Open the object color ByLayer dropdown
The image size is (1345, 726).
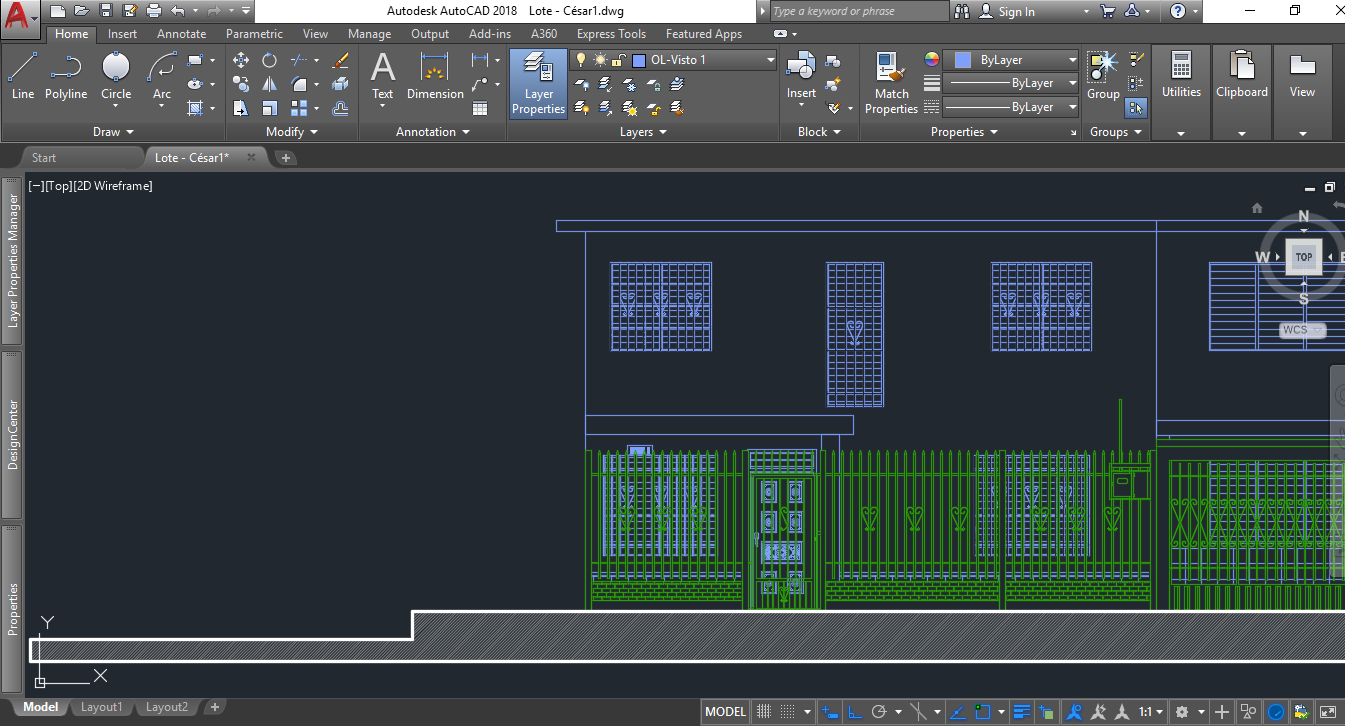click(x=1012, y=60)
